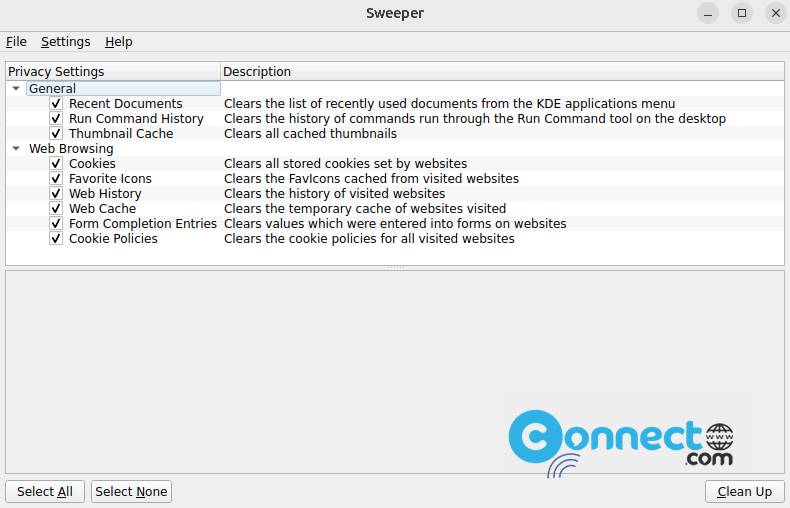Uncheck the Cookie Policies checkbox

(56, 239)
